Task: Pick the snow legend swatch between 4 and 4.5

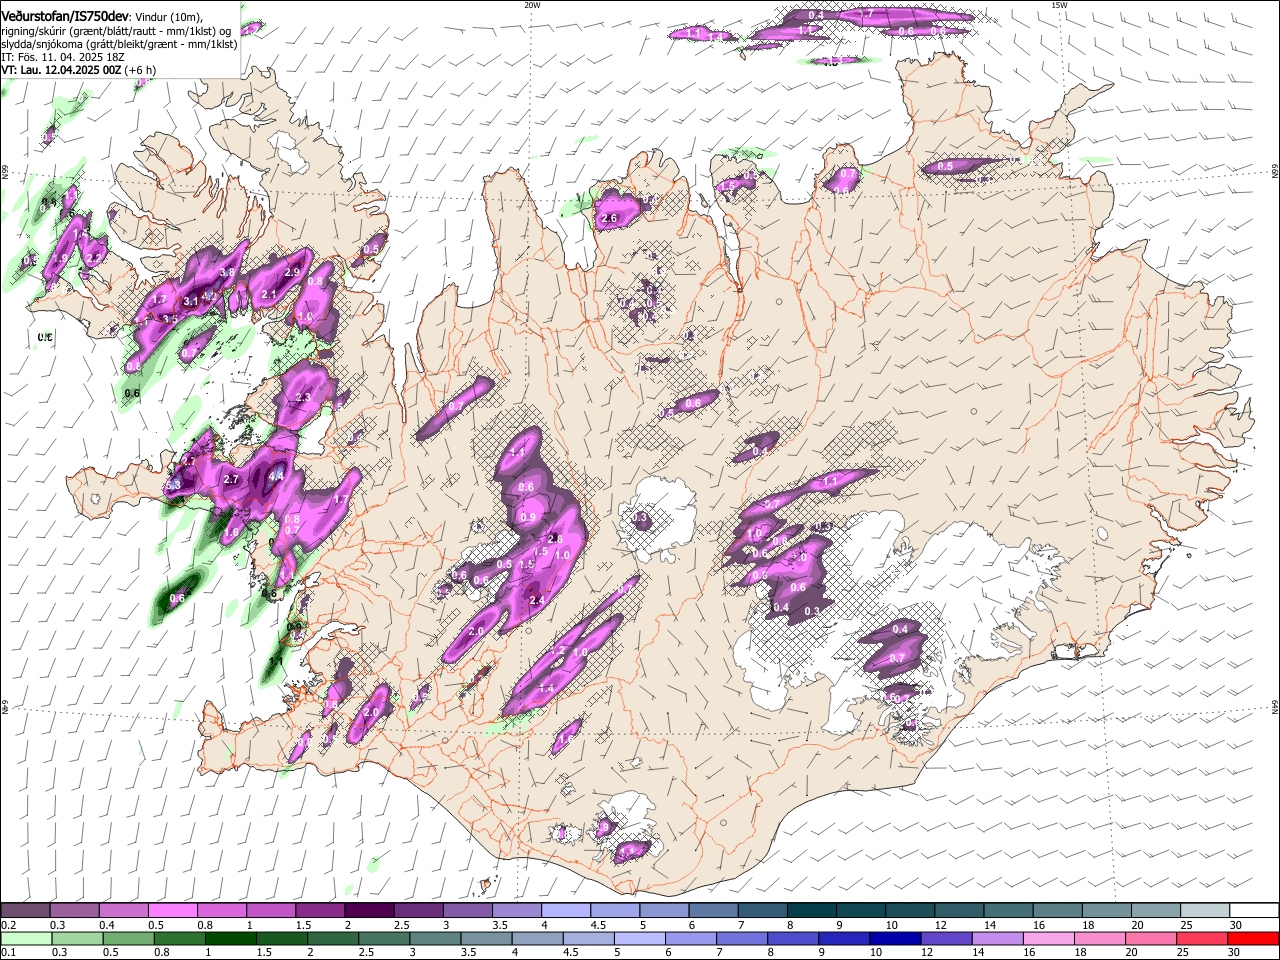Action: click(x=566, y=910)
